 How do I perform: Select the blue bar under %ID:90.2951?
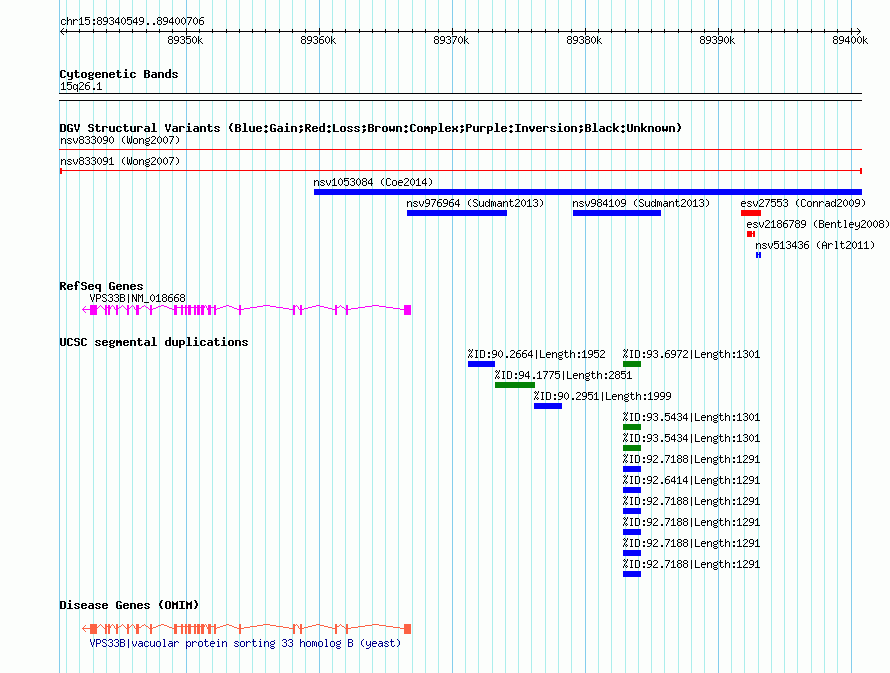[548, 406]
